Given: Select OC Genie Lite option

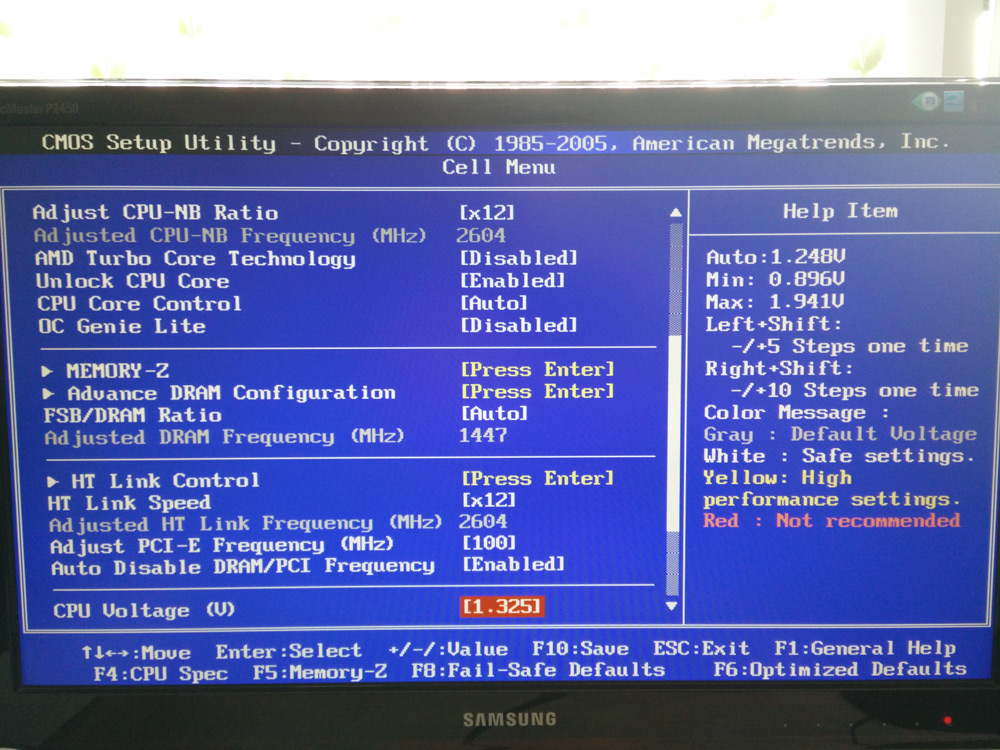Looking at the screenshot, I should (122, 326).
